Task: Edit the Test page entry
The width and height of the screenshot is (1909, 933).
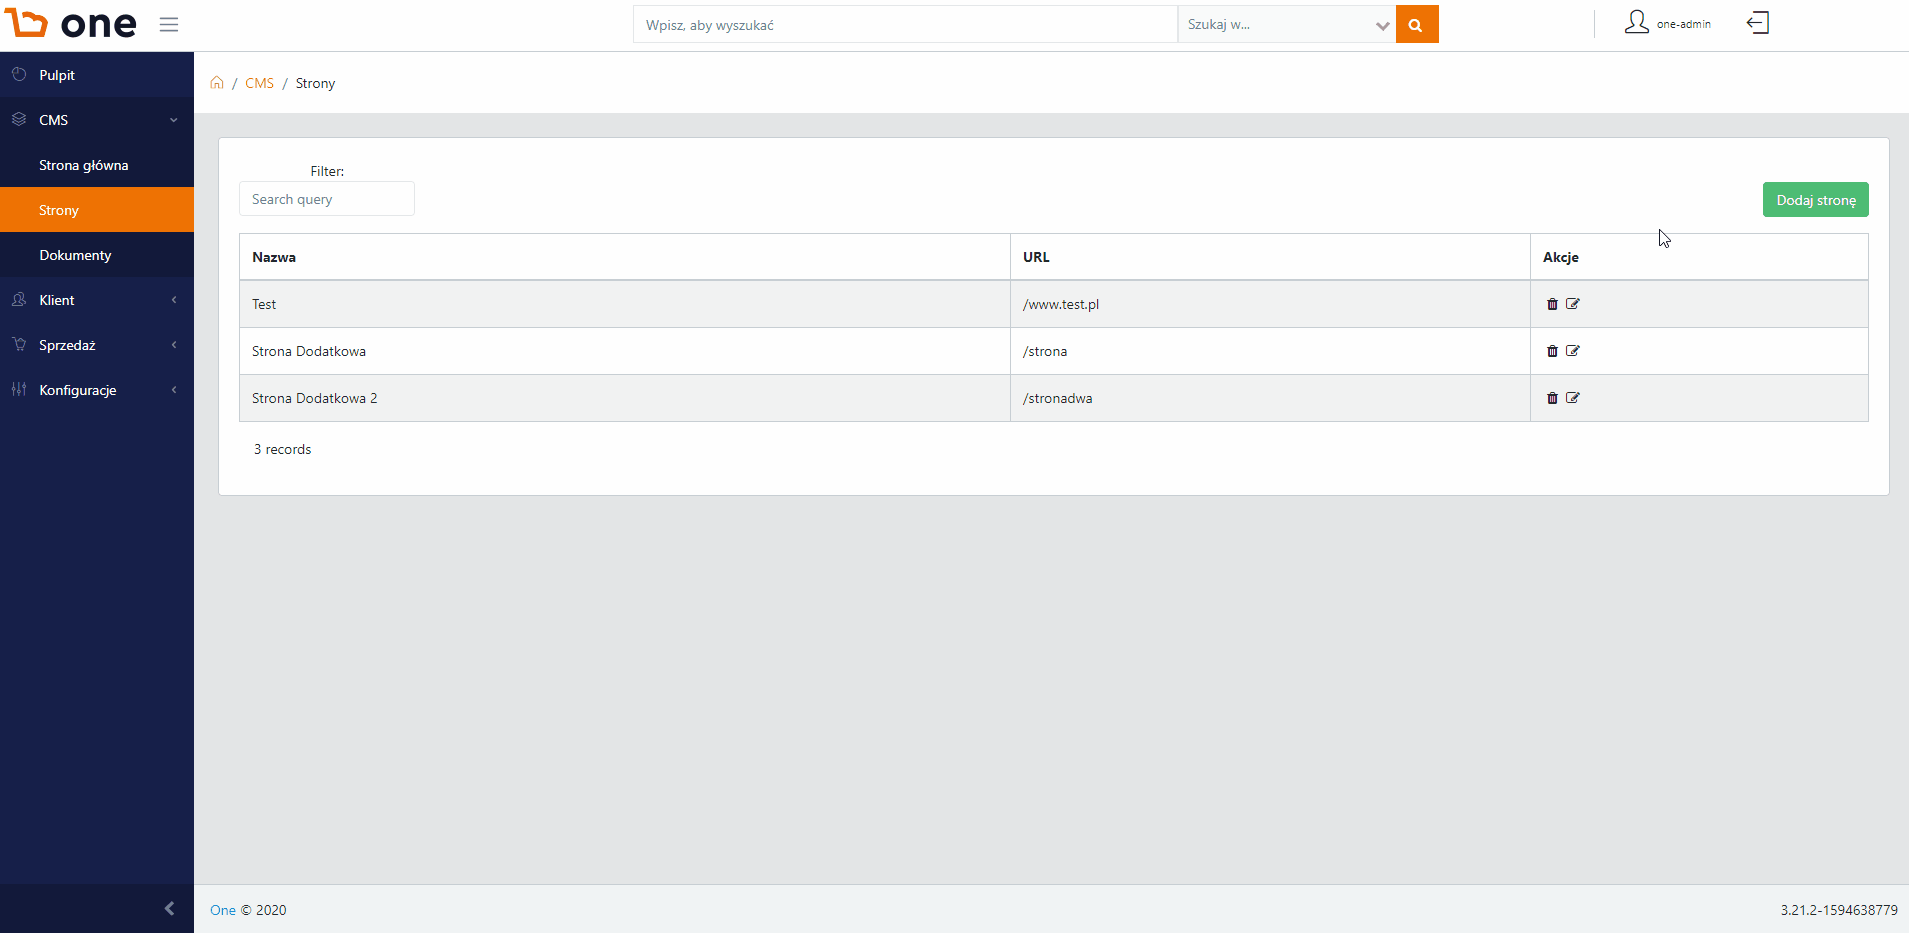Action: tap(1573, 304)
